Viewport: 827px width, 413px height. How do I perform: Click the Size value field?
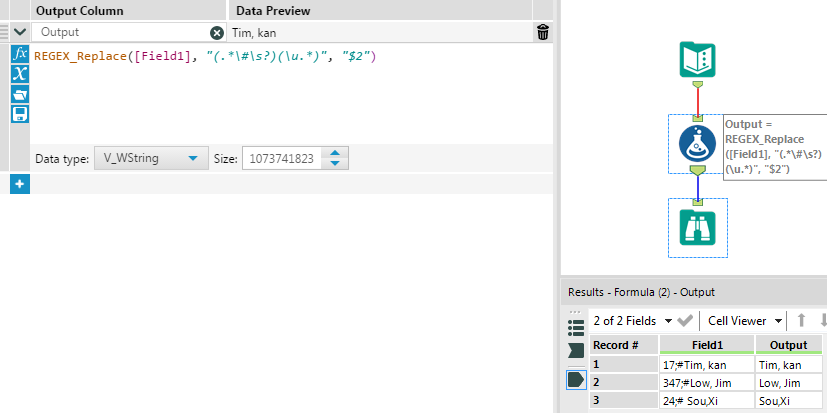[x=282, y=158]
